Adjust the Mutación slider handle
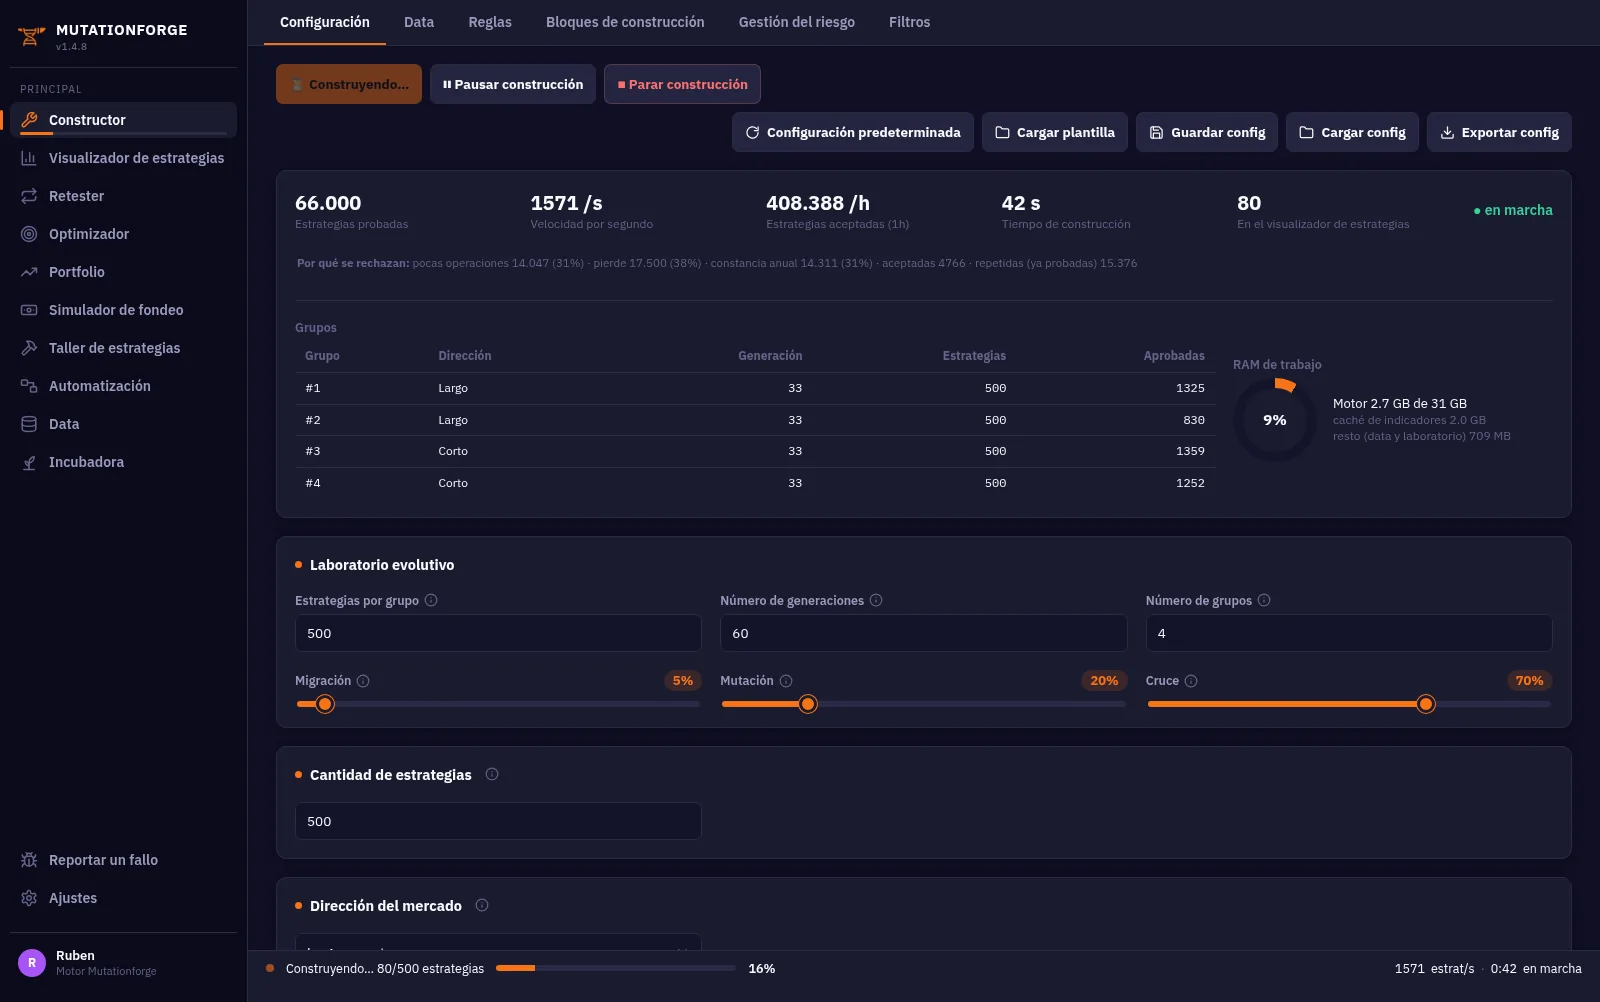This screenshot has width=1600, height=1002. click(808, 704)
